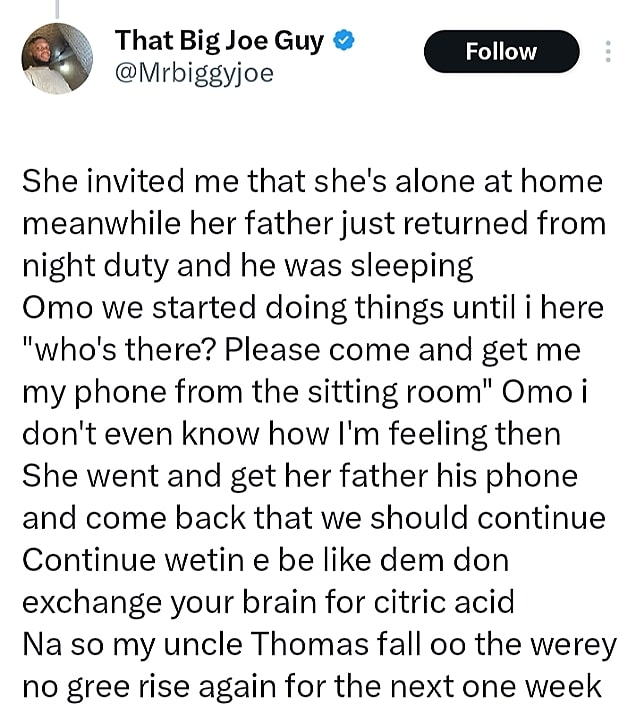Tap the last line "no gree rise again"
Image resolution: width=644 pixels, height=720 pixels.
[311, 688]
